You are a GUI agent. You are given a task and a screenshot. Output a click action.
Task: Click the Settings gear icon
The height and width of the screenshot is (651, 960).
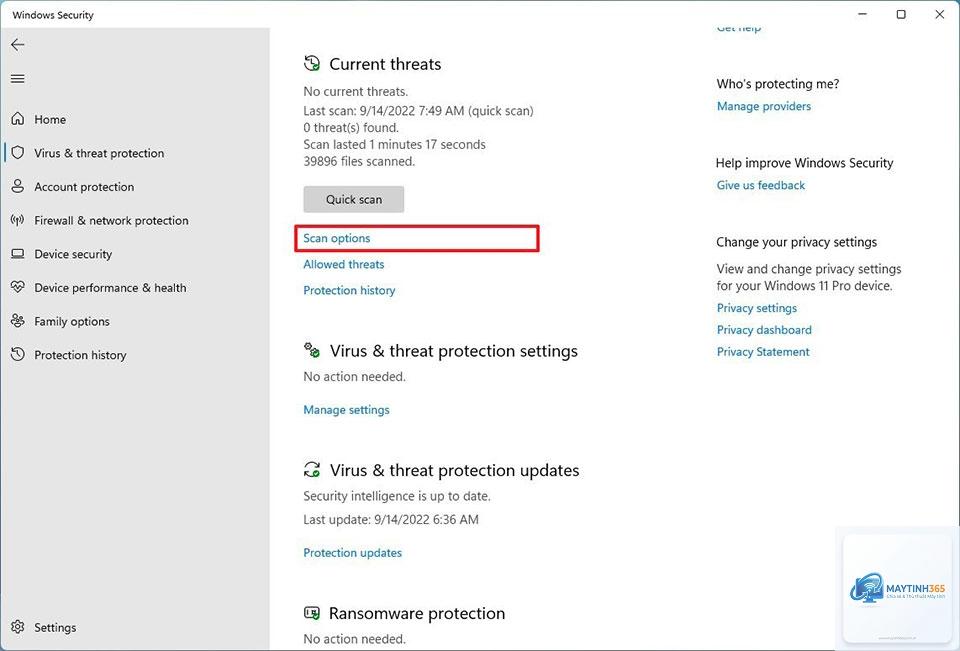click(18, 627)
